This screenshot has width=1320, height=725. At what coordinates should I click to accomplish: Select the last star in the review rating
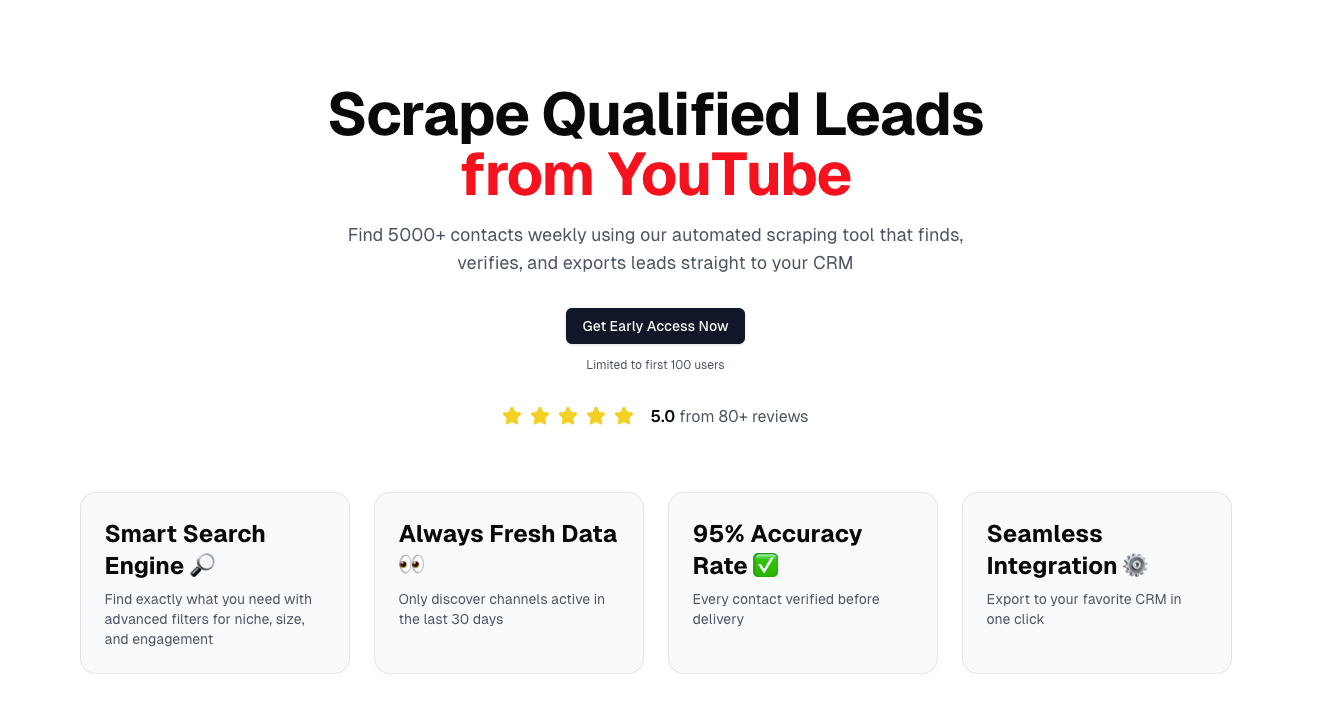(625, 415)
